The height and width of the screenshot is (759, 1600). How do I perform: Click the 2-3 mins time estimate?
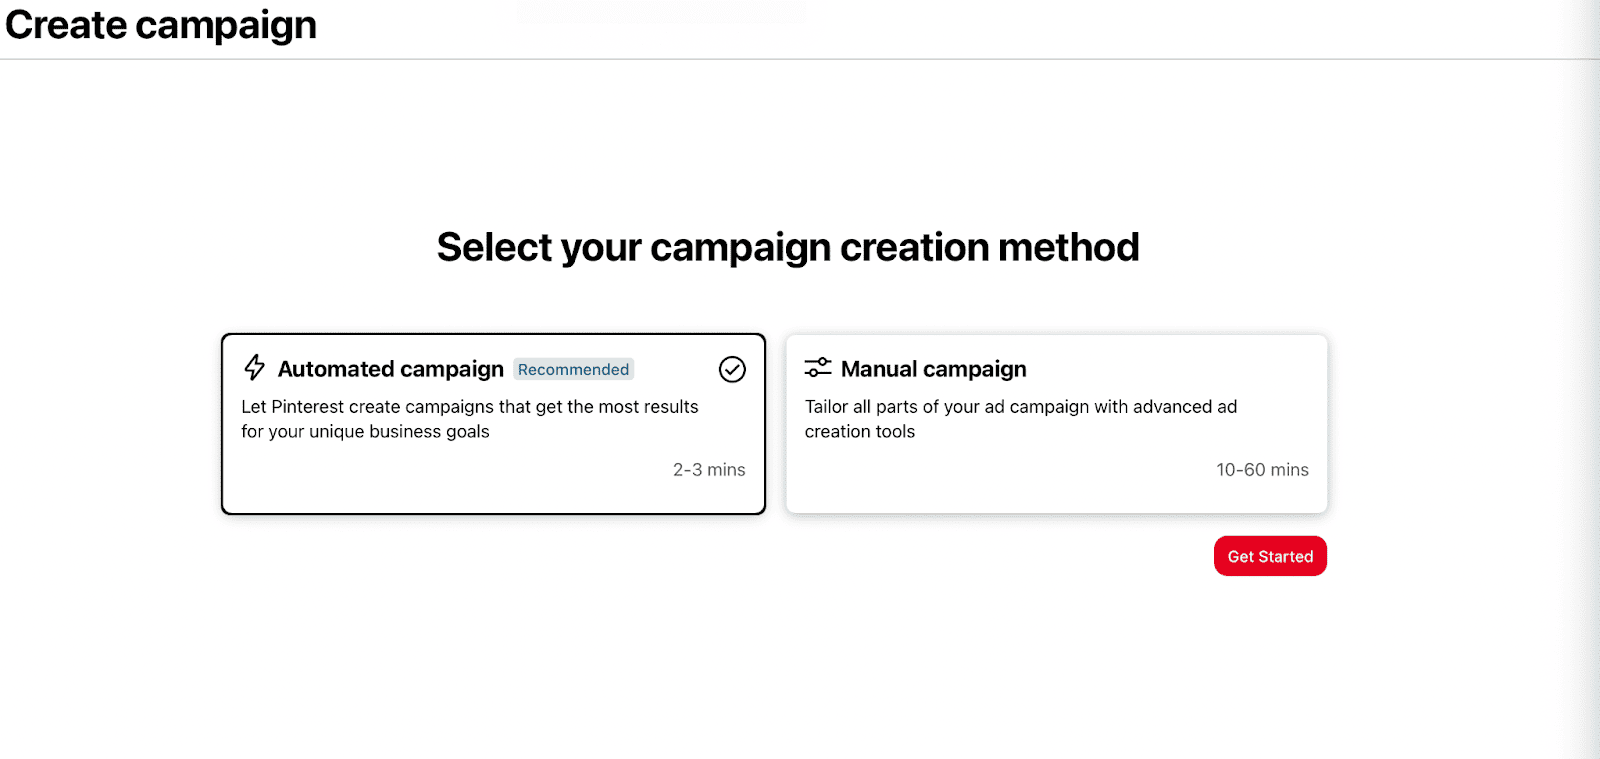(x=709, y=470)
